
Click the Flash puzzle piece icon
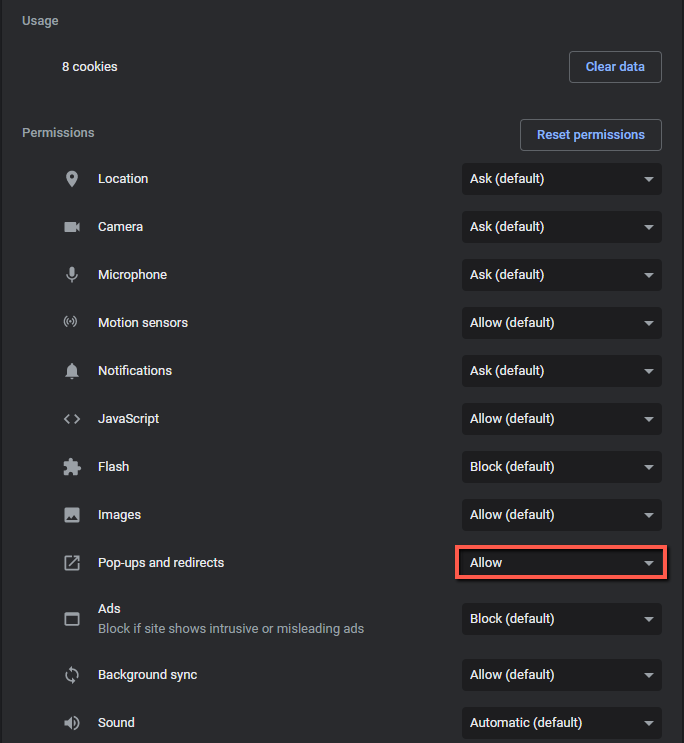coord(72,467)
